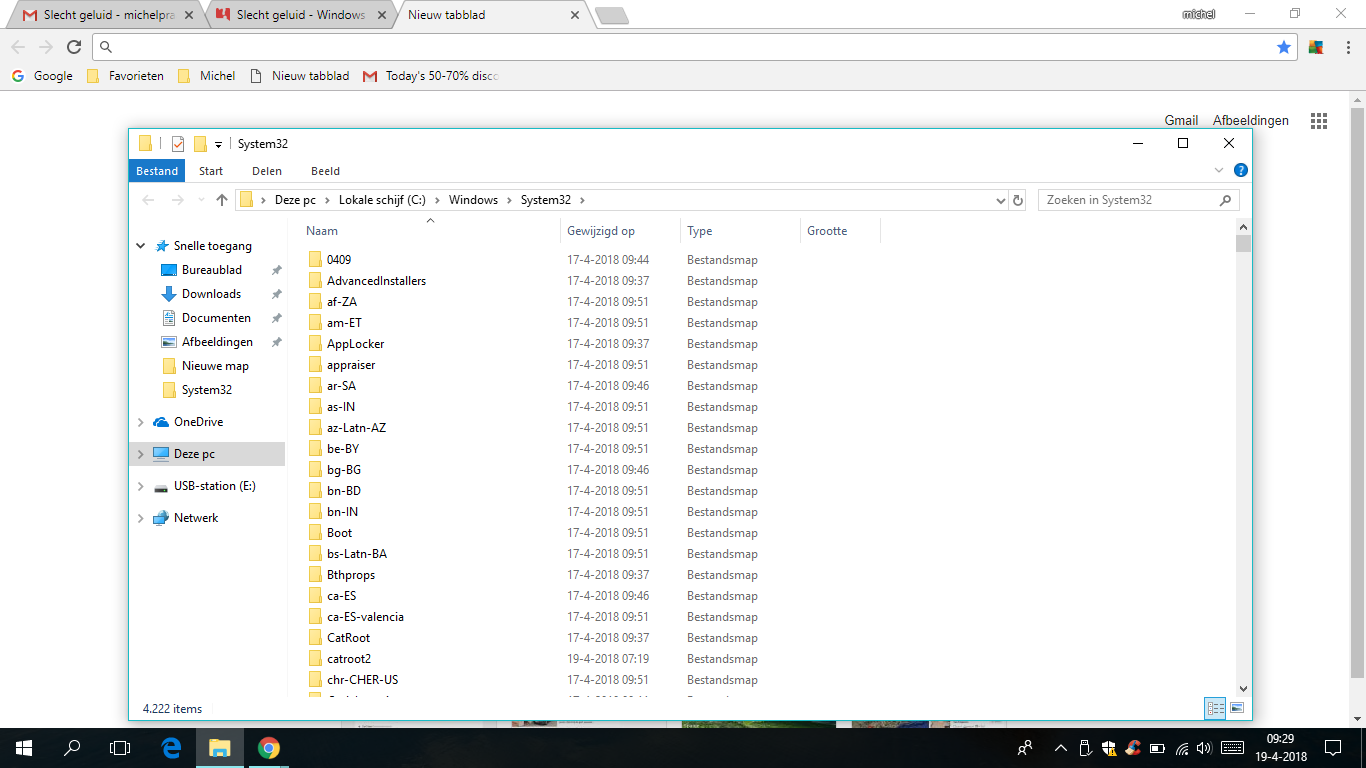
Task: Open Microsoft Edge from the taskbar
Action: pos(171,747)
